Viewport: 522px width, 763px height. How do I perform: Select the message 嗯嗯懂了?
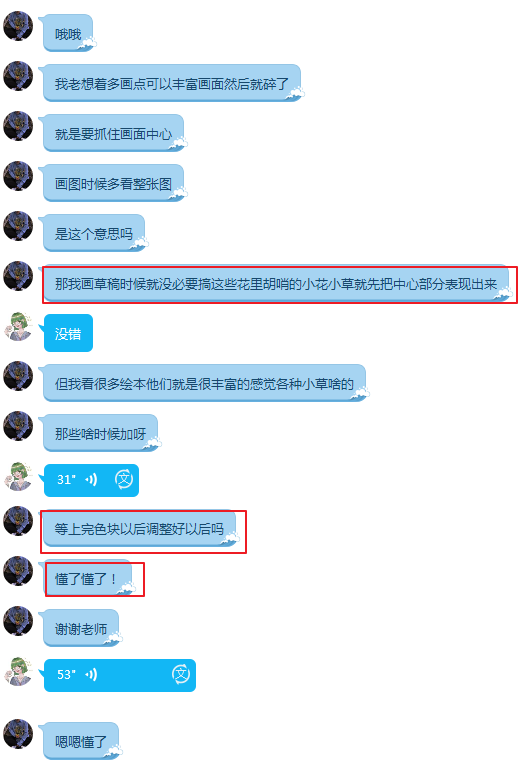[81, 741]
